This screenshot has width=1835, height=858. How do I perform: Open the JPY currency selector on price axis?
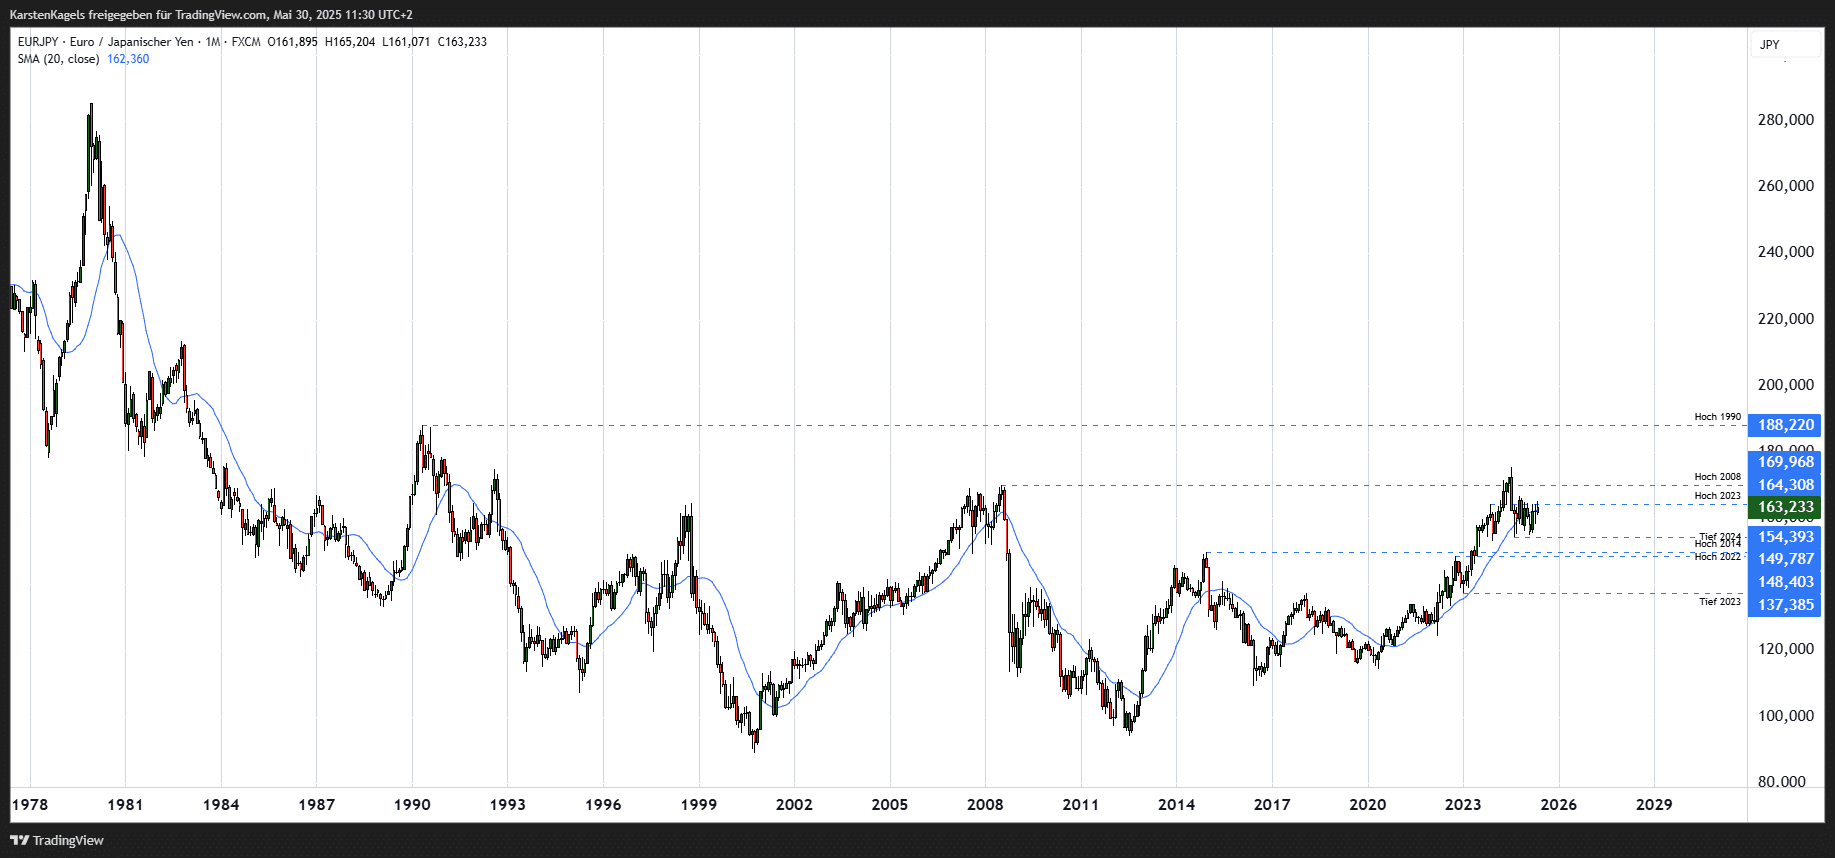click(1785, 44)
